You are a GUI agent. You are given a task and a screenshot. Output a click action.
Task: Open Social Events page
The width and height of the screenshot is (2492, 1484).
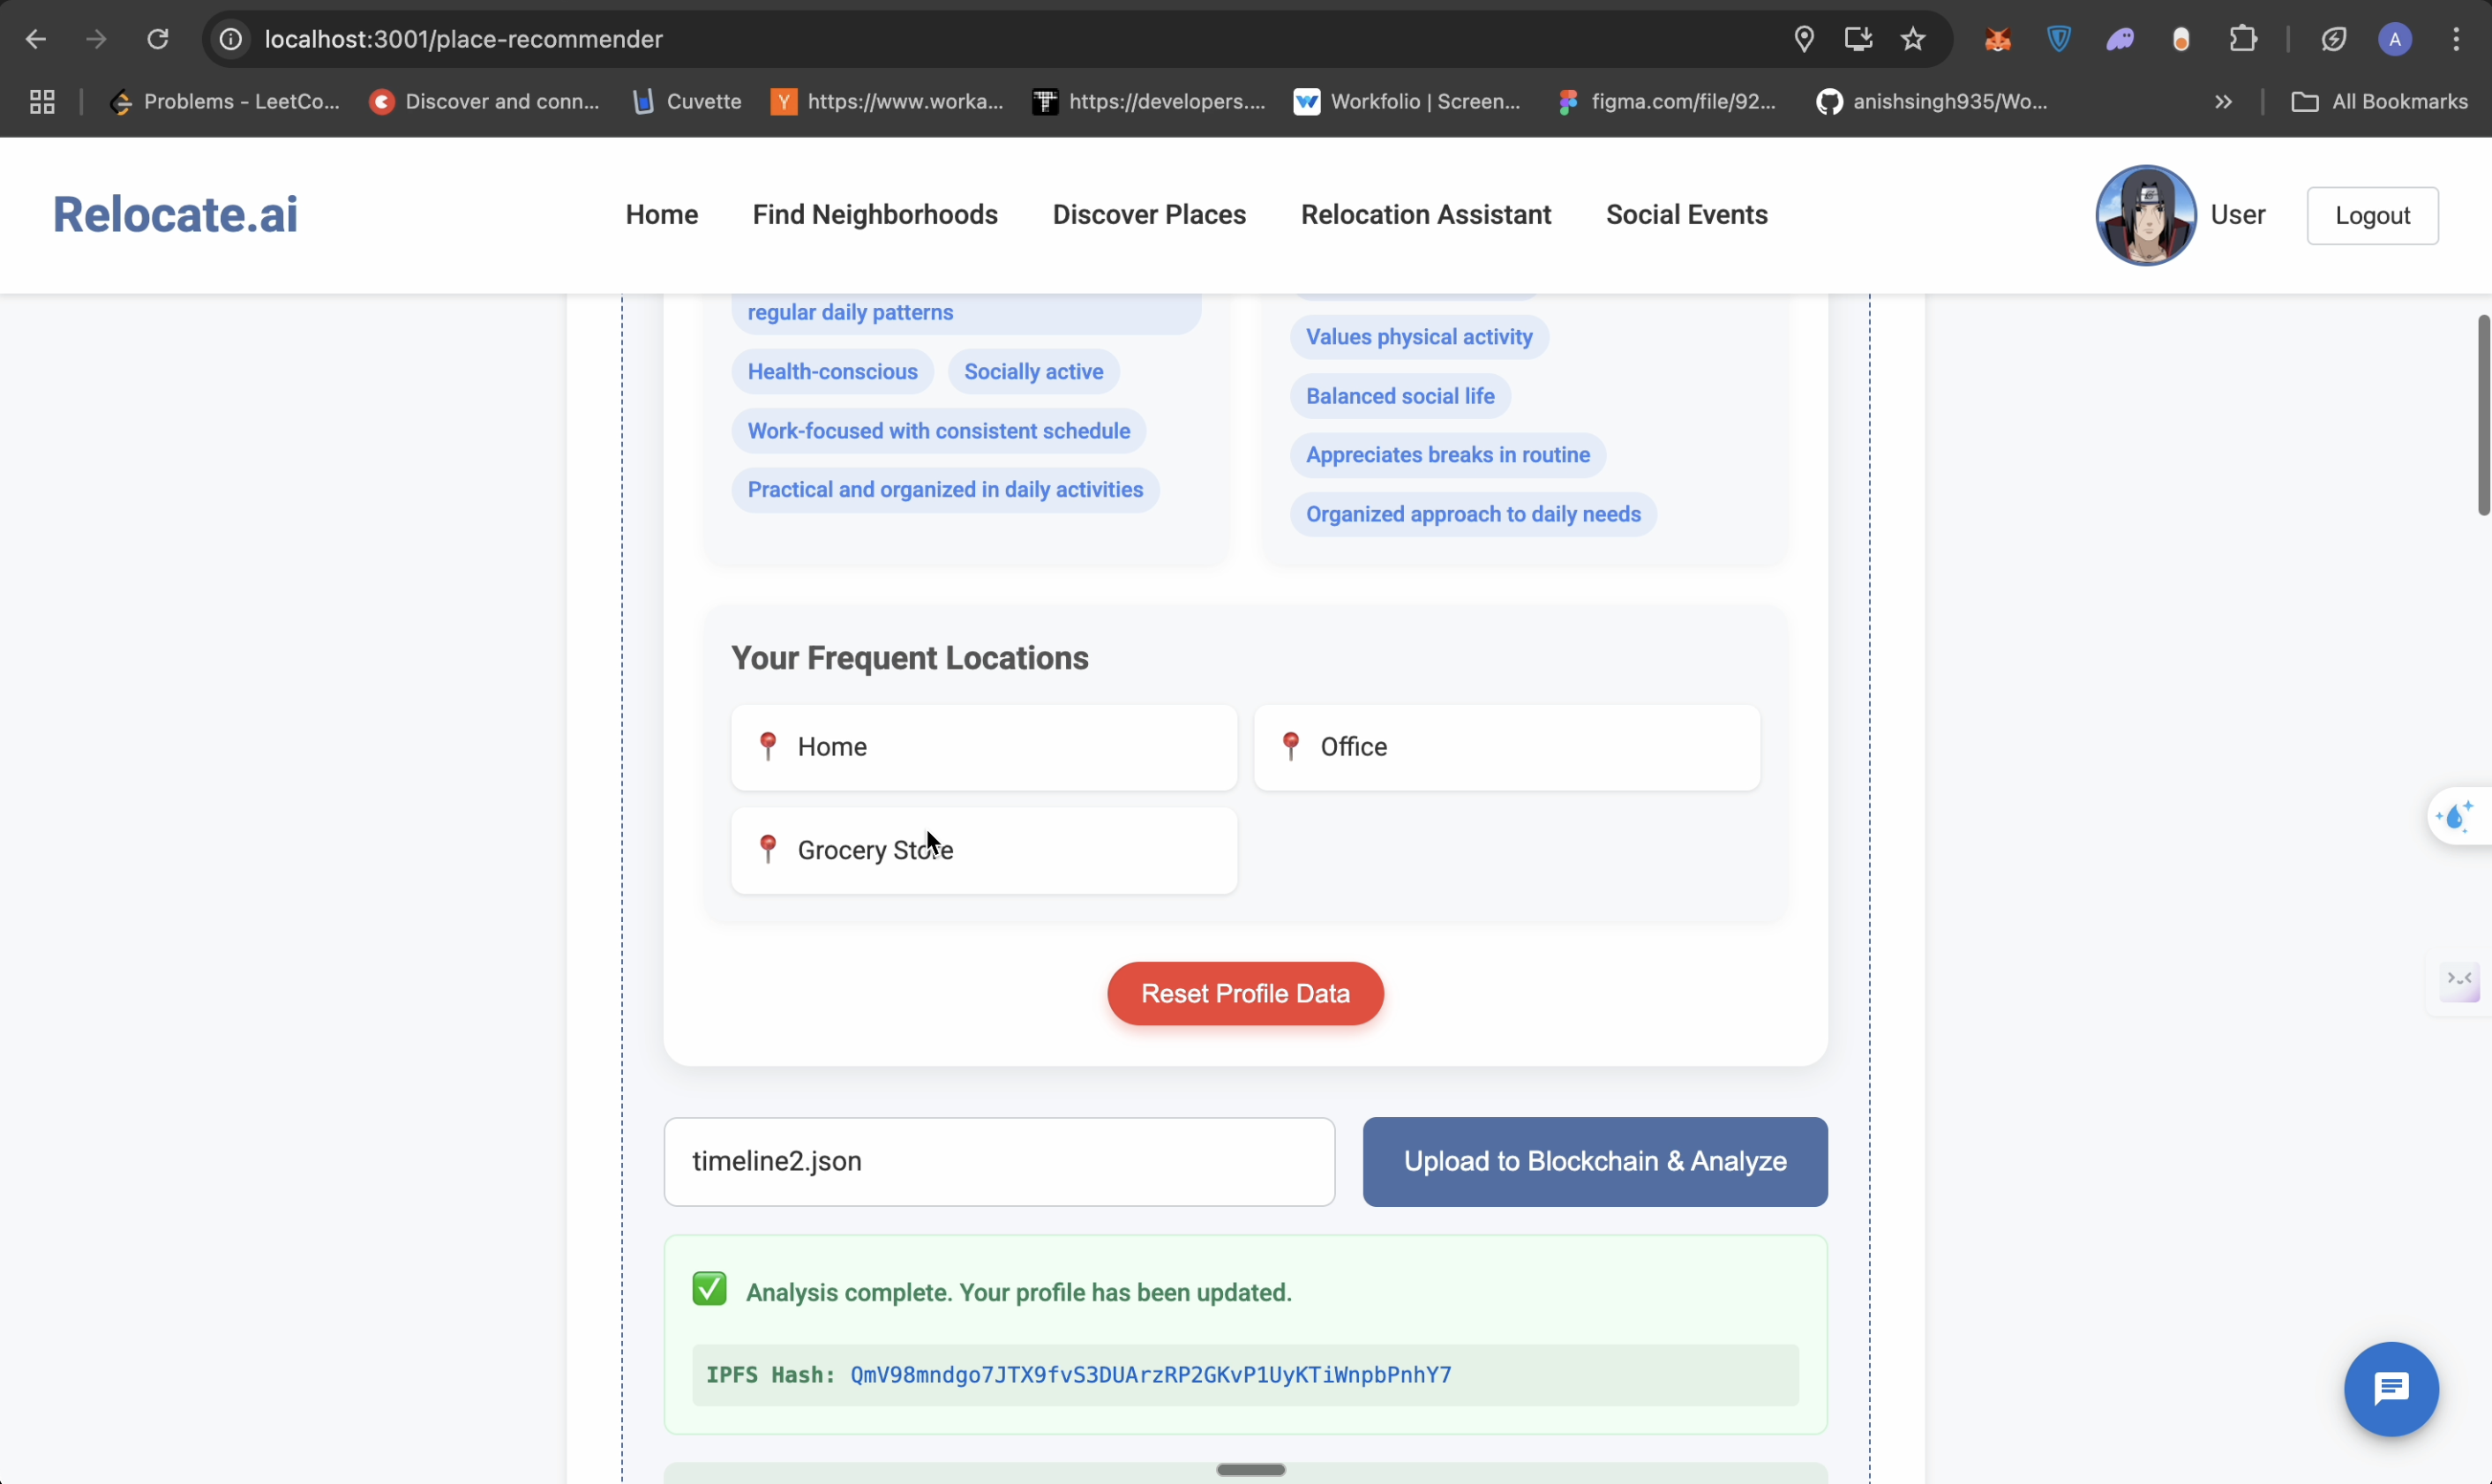(1687, 215)
